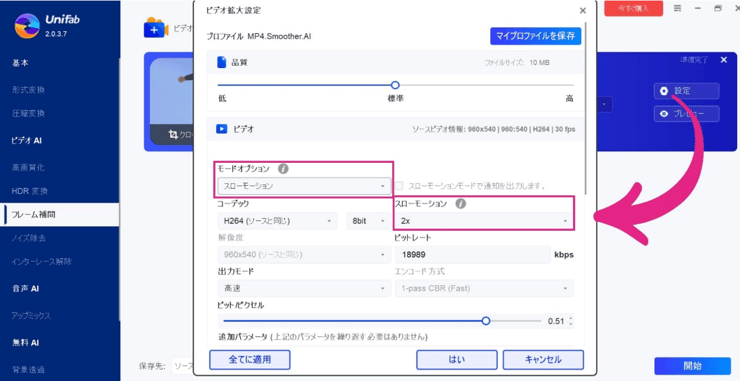Click the Cancel button
The height and width of the screenshot is (381, 740).
[x=543, y=360]
